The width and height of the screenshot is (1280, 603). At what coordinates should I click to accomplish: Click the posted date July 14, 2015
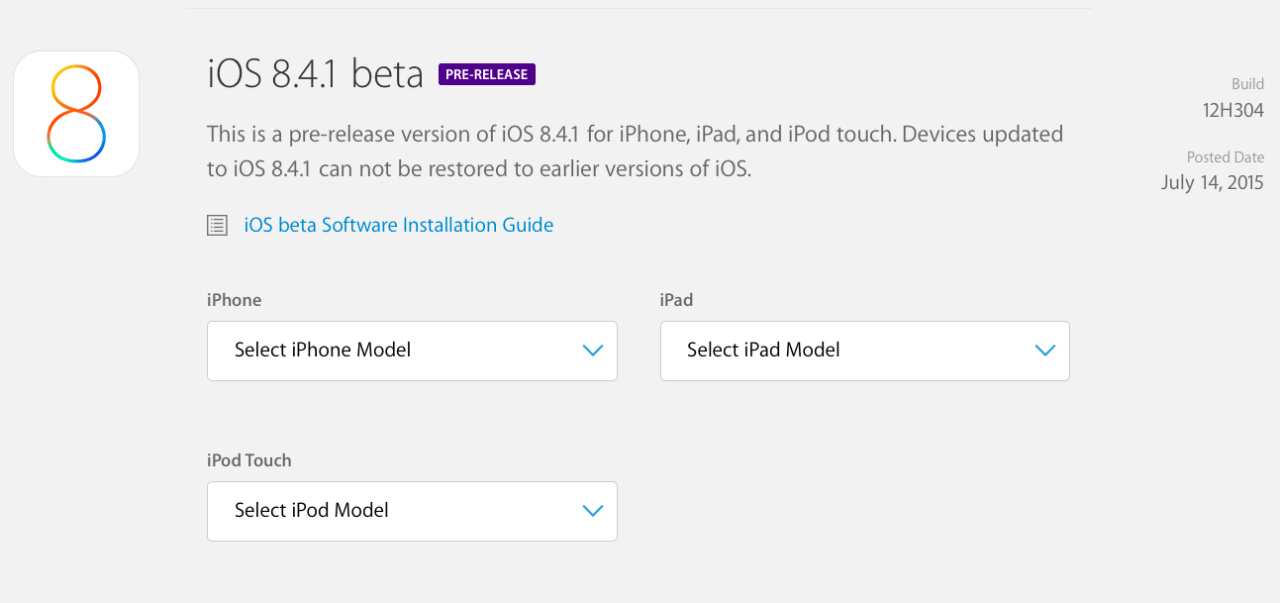(1212, 183)
